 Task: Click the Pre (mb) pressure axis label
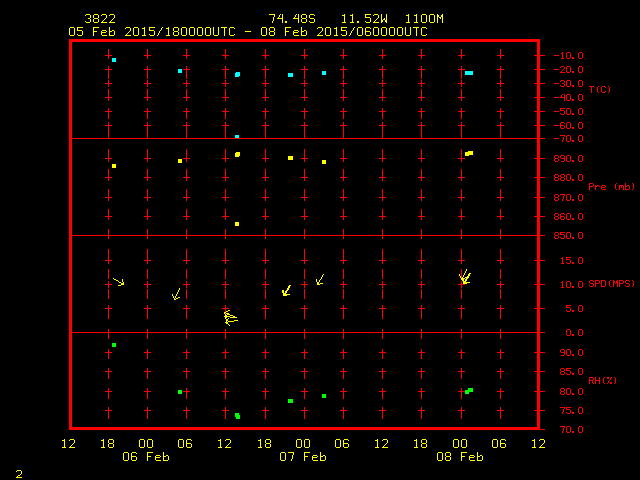tap(611, 187)
